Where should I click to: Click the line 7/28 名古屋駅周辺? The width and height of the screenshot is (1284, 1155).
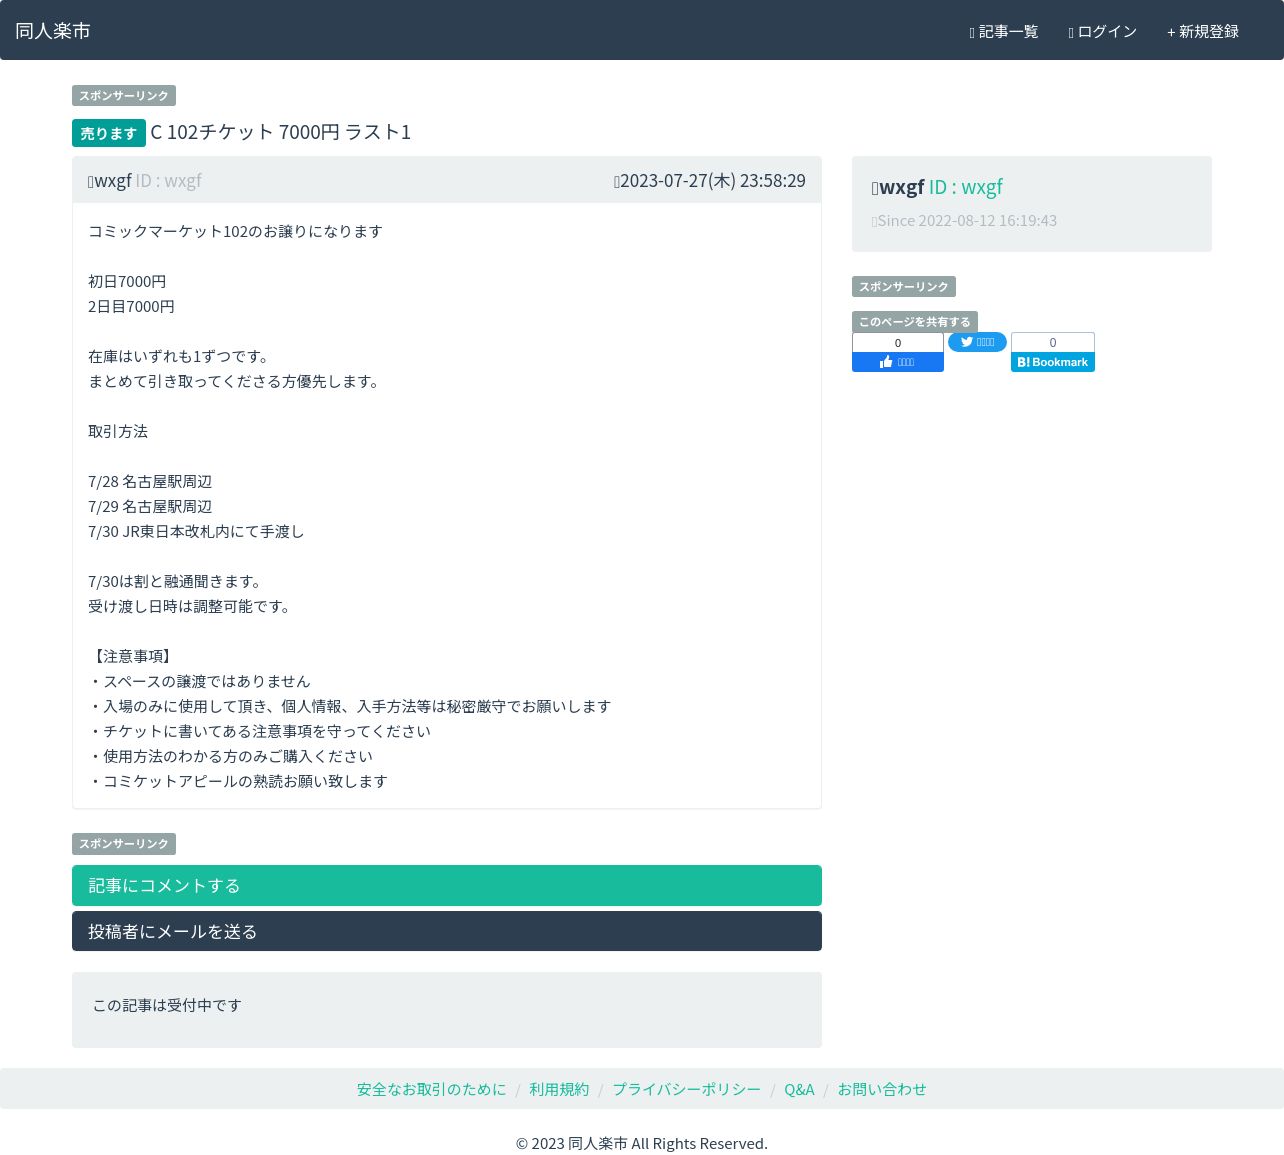[x=150, y=482]
